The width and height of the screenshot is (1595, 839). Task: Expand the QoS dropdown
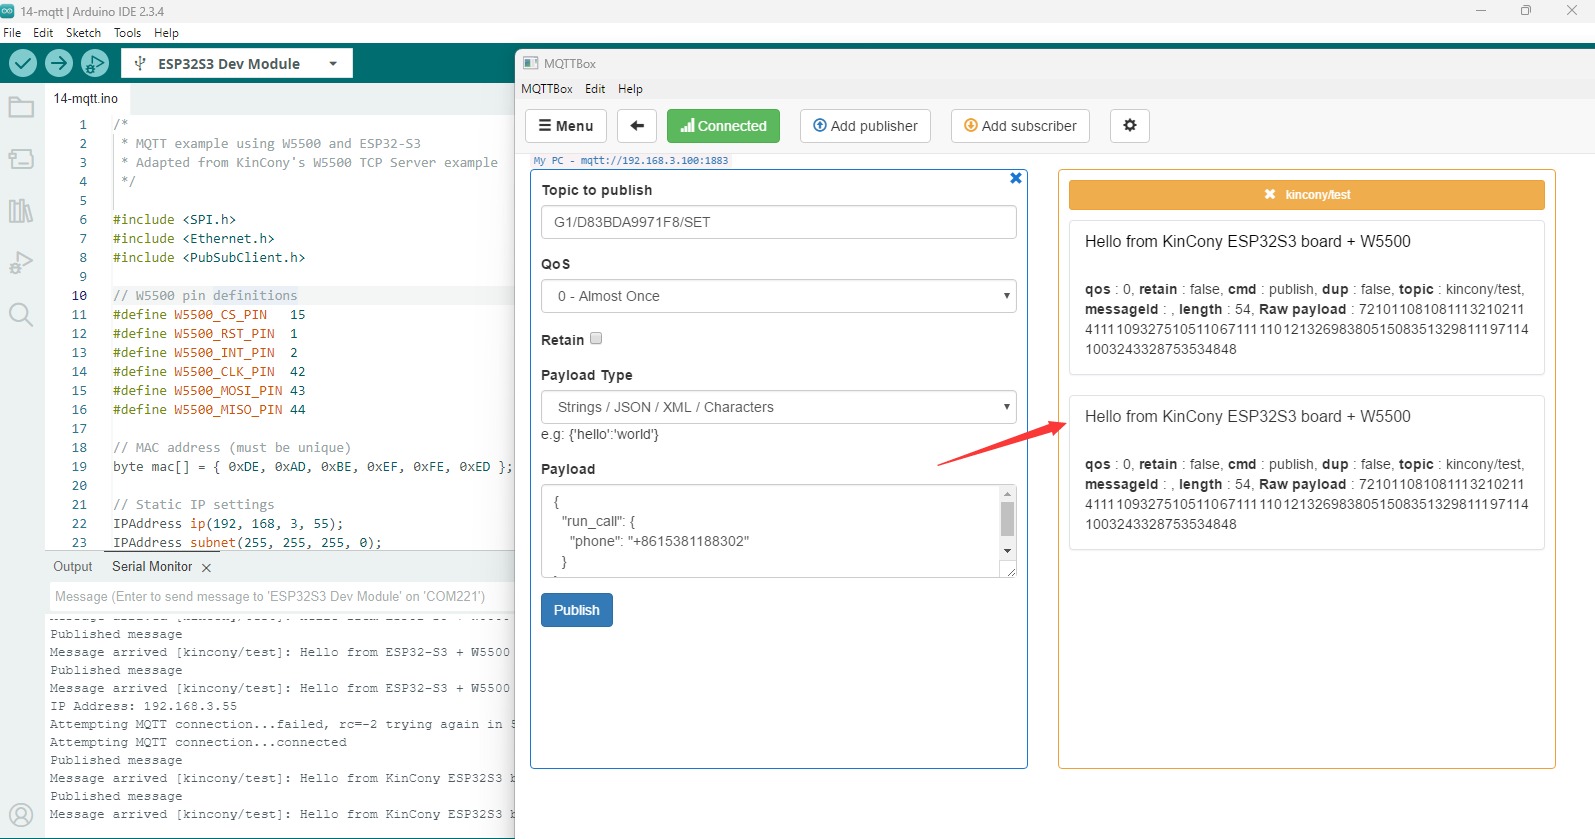pyautogui.click(x=778, y=296)
